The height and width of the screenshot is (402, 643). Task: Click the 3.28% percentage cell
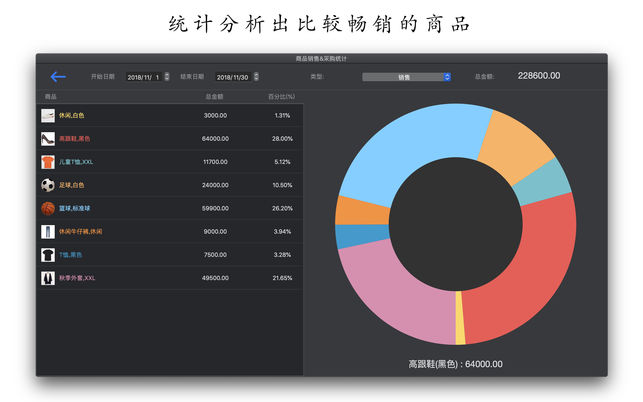pyautogui.click(x=282, y=255)
